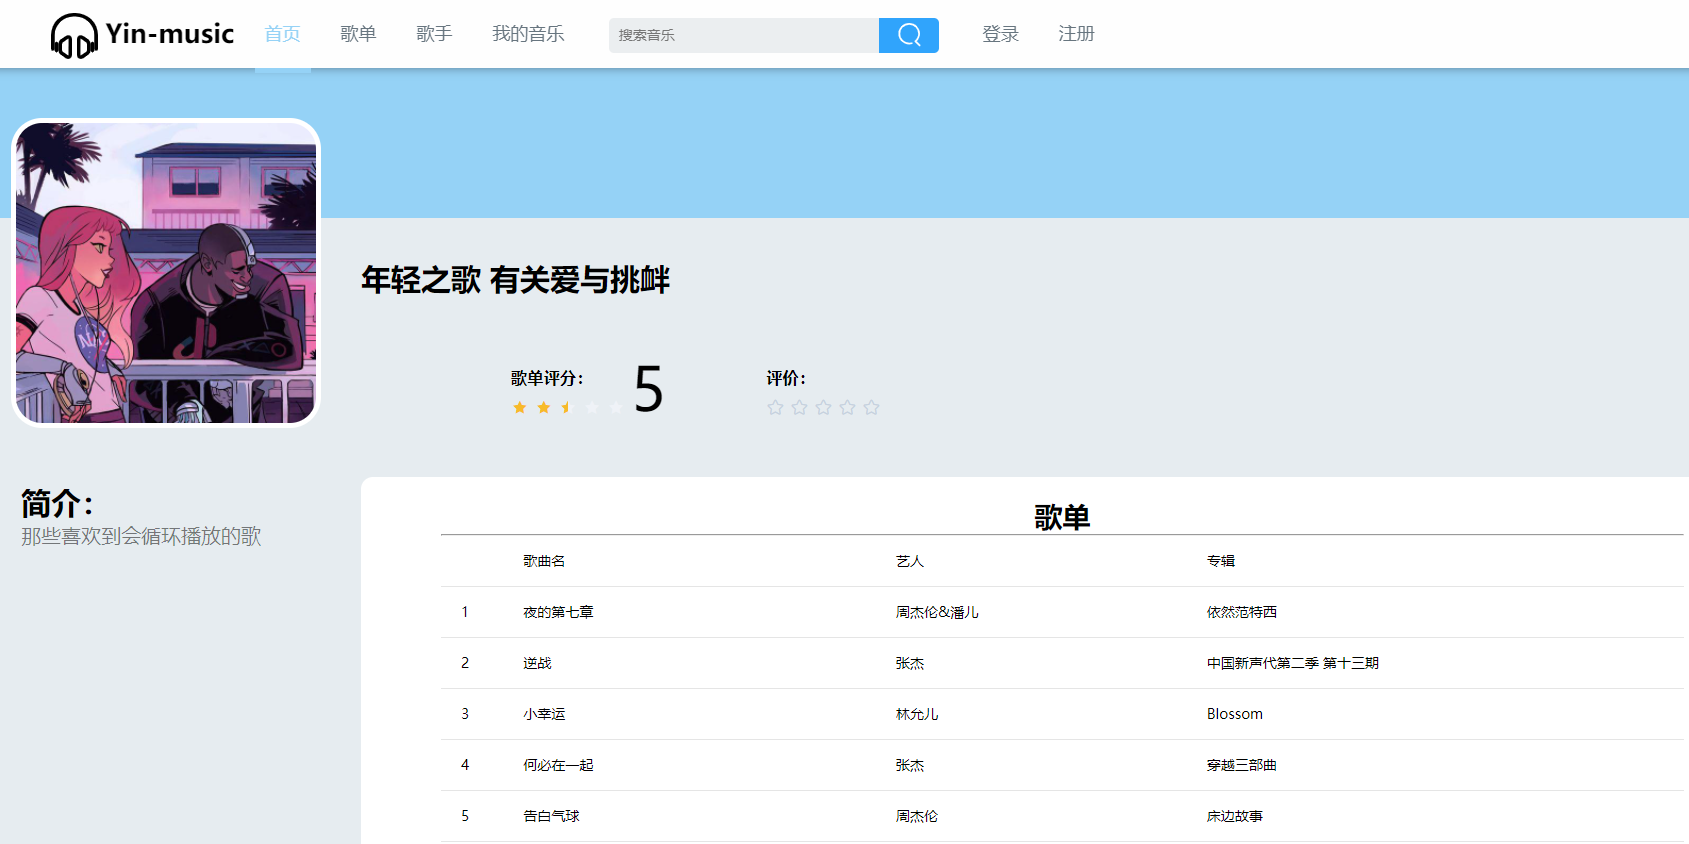Click the playlist cover artwork

(166, 273)
